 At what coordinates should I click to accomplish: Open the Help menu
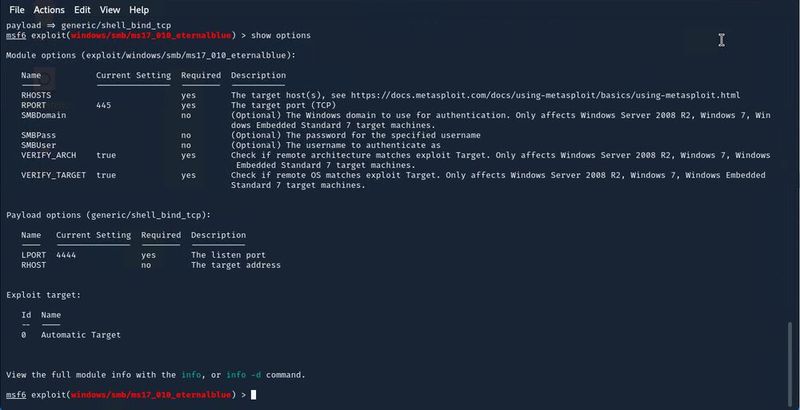coord(139,10)
